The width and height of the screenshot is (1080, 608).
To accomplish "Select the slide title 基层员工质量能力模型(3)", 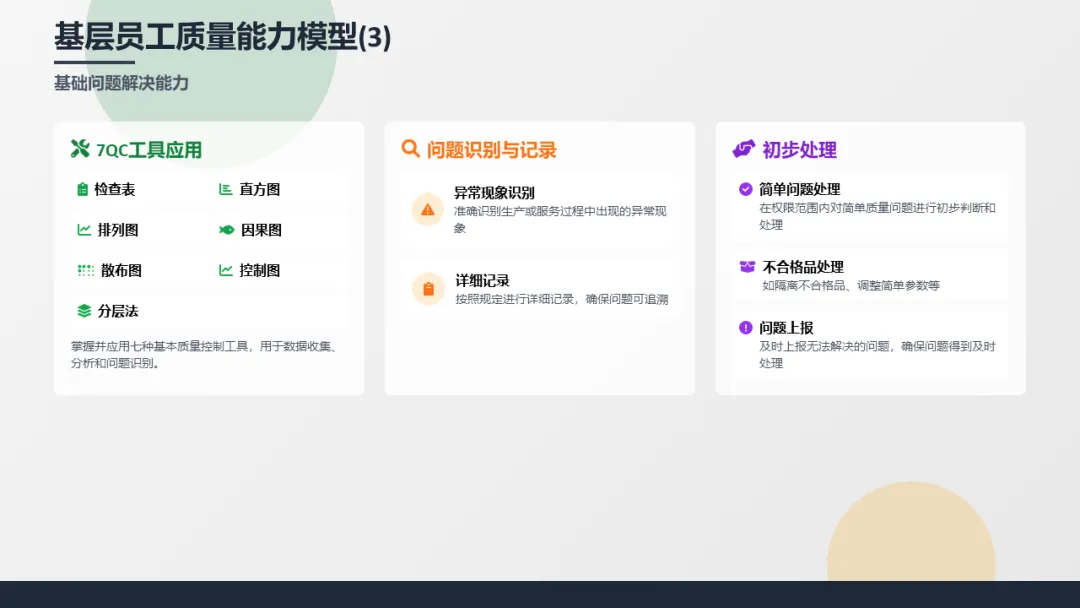I will [222, 36].
